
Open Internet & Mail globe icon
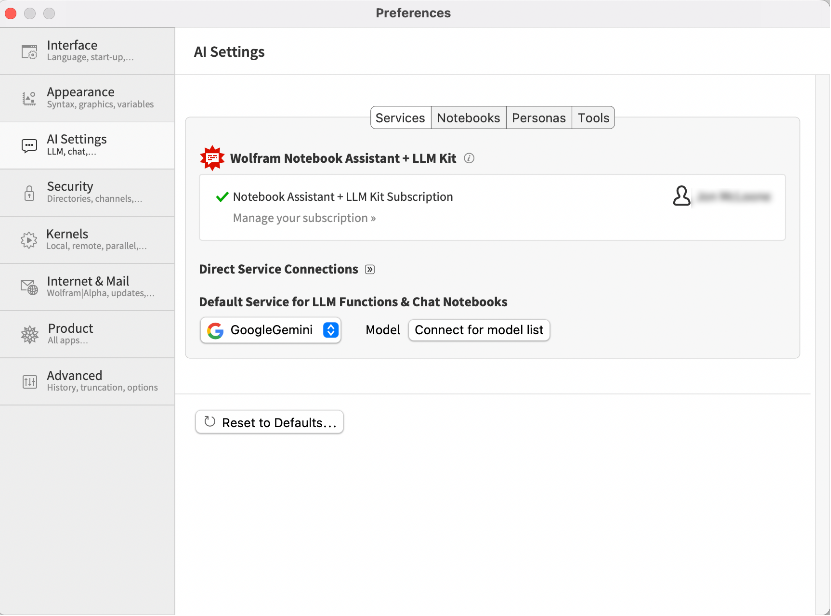(x=29, y=287)
